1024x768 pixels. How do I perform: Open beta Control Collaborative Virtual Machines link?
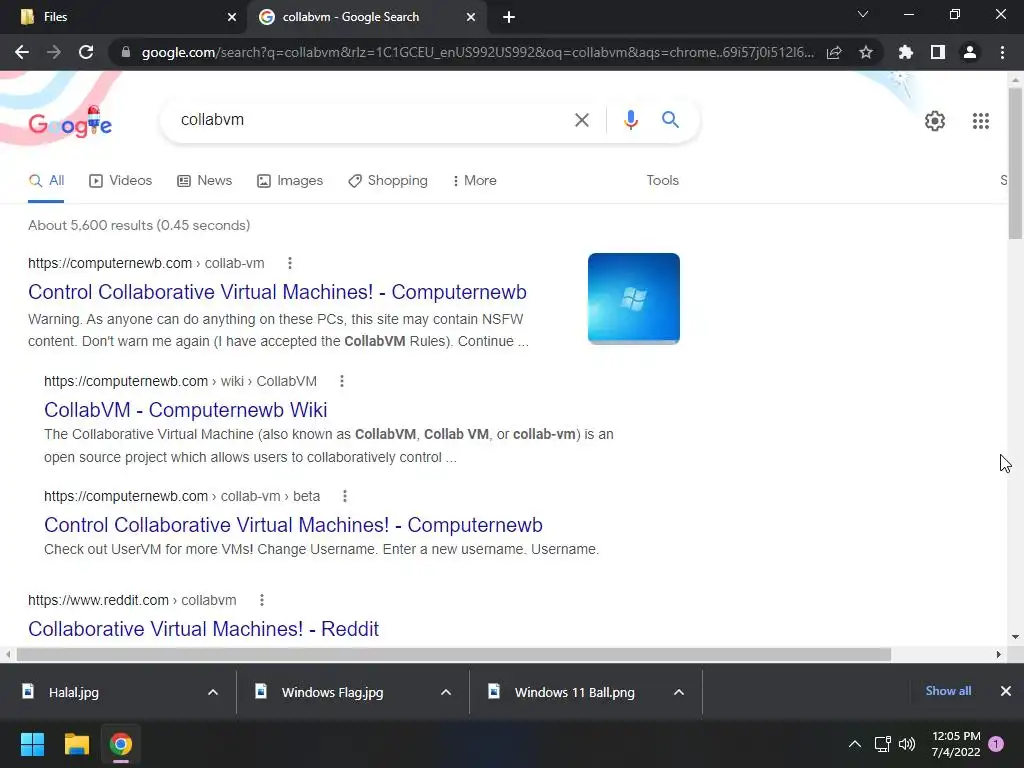coord(293,525)
